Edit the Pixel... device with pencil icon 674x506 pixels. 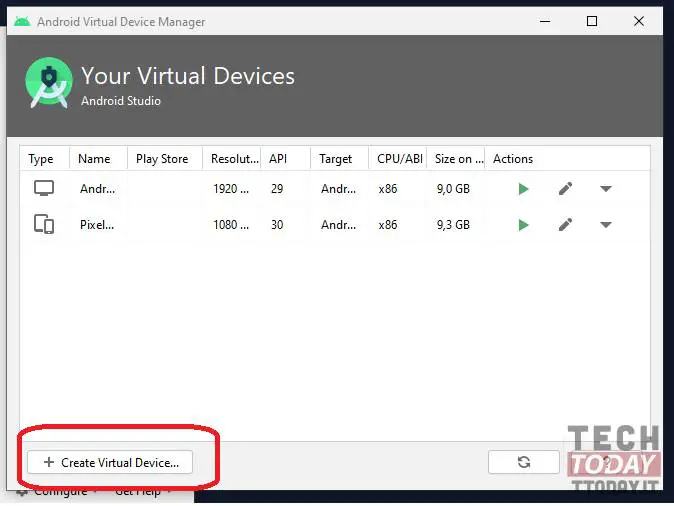click(x=565, y=224)
